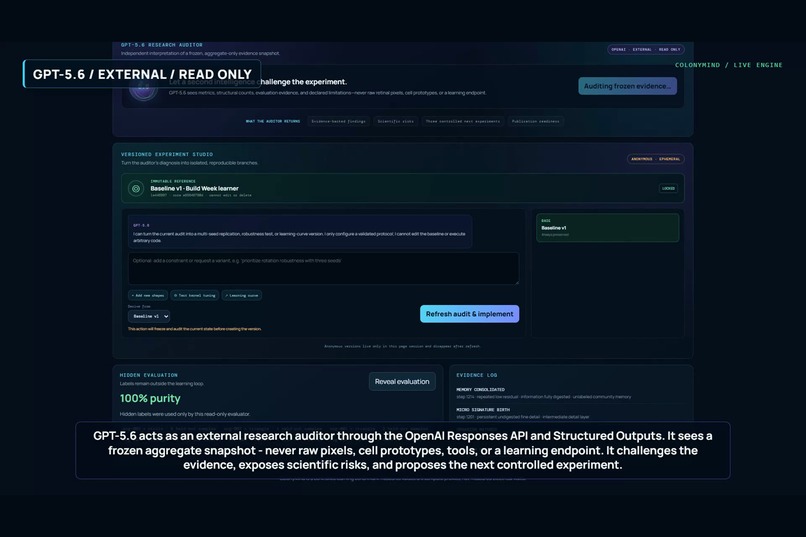The width and height of the screenshot is (806, 537).
Task: Click the Publication readiness tag
Action: [x=535, y=121]
